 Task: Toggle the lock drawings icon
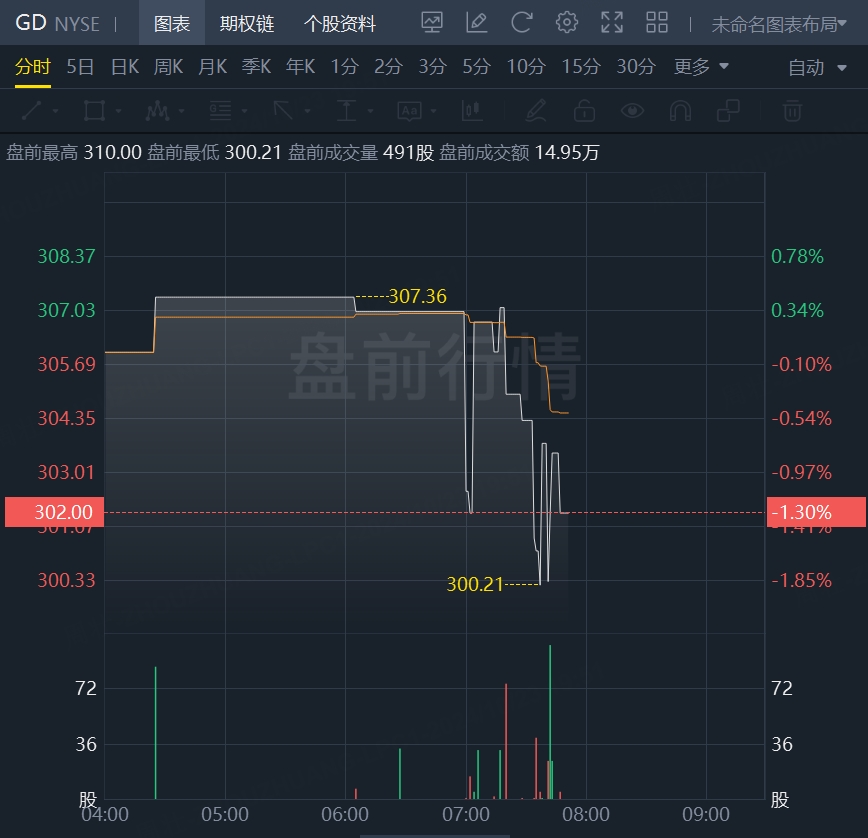point(584,110)
